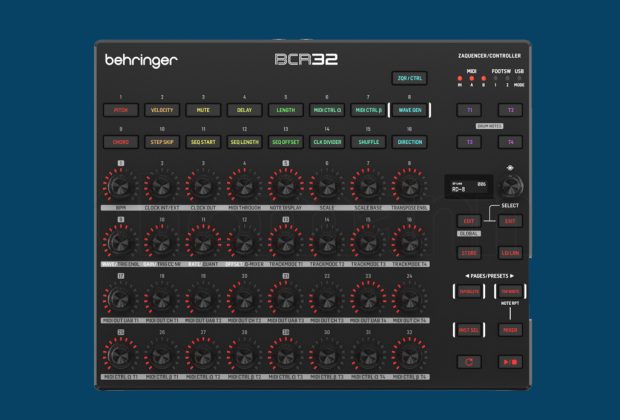
Task: Click knob 25 labeled MIDI CTRL α T1
Action: (x=120, y=356)
